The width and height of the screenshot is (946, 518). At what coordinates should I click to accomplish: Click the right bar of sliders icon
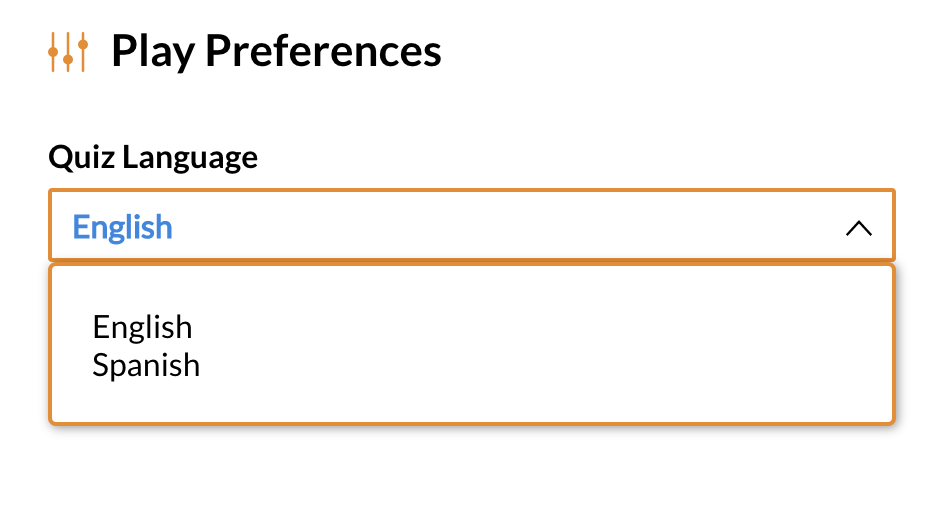(x=83, y=52)
